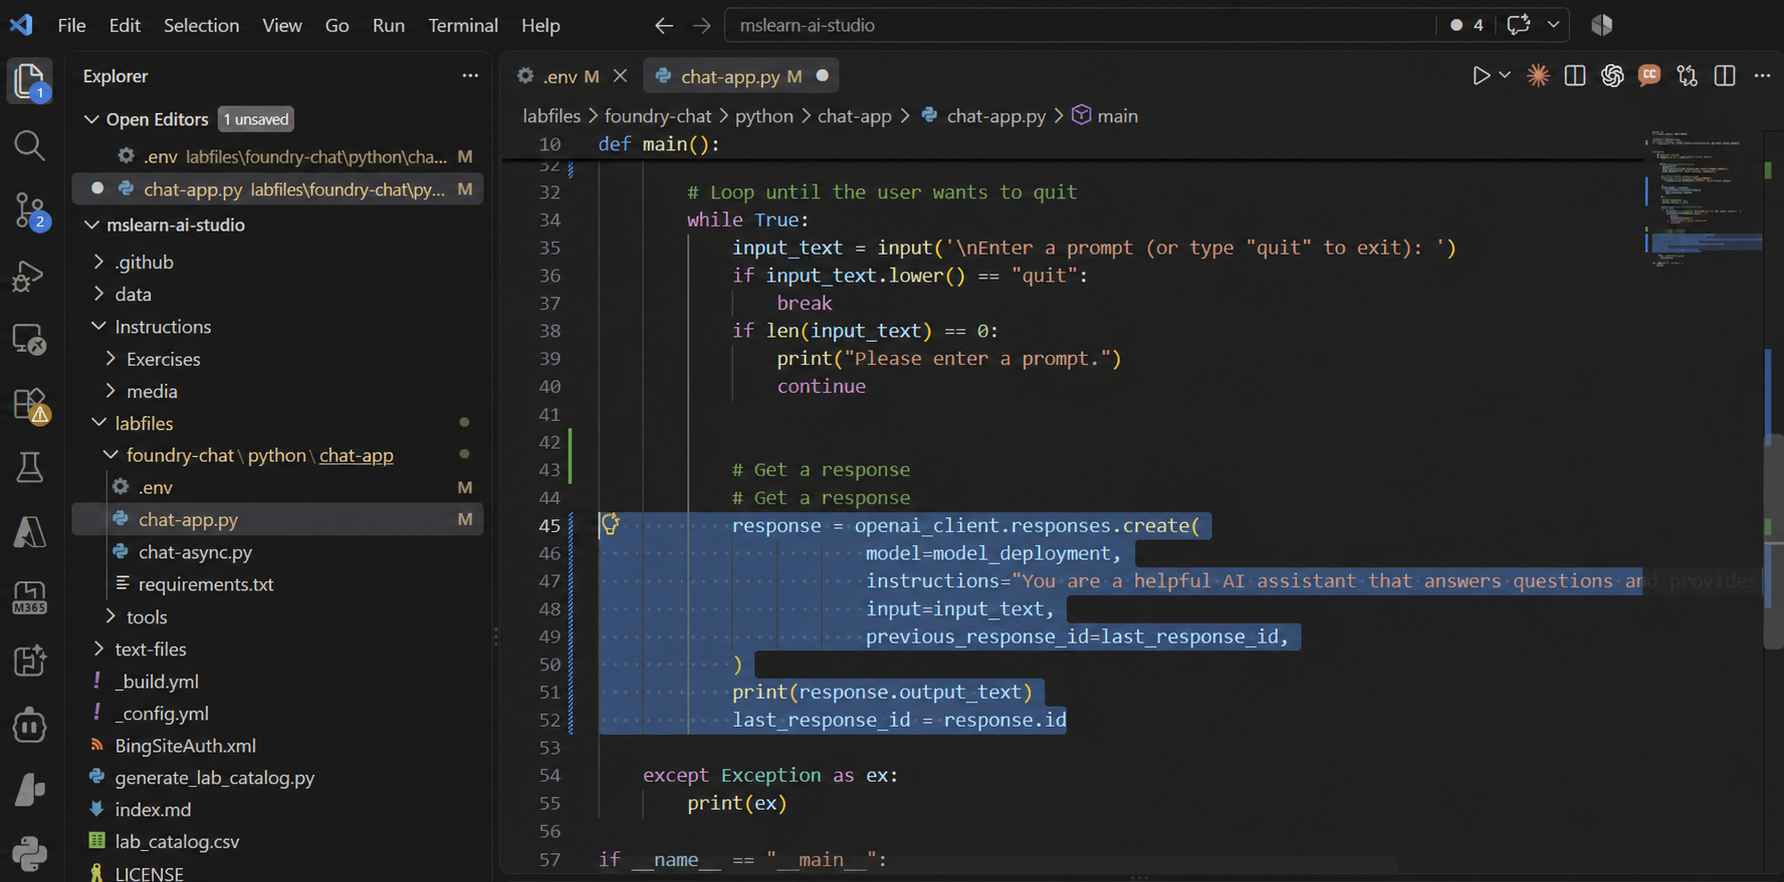Open the Python icon in activity bar
Image resolution: width=1784 pixels, height=882 pixels.
30,853
